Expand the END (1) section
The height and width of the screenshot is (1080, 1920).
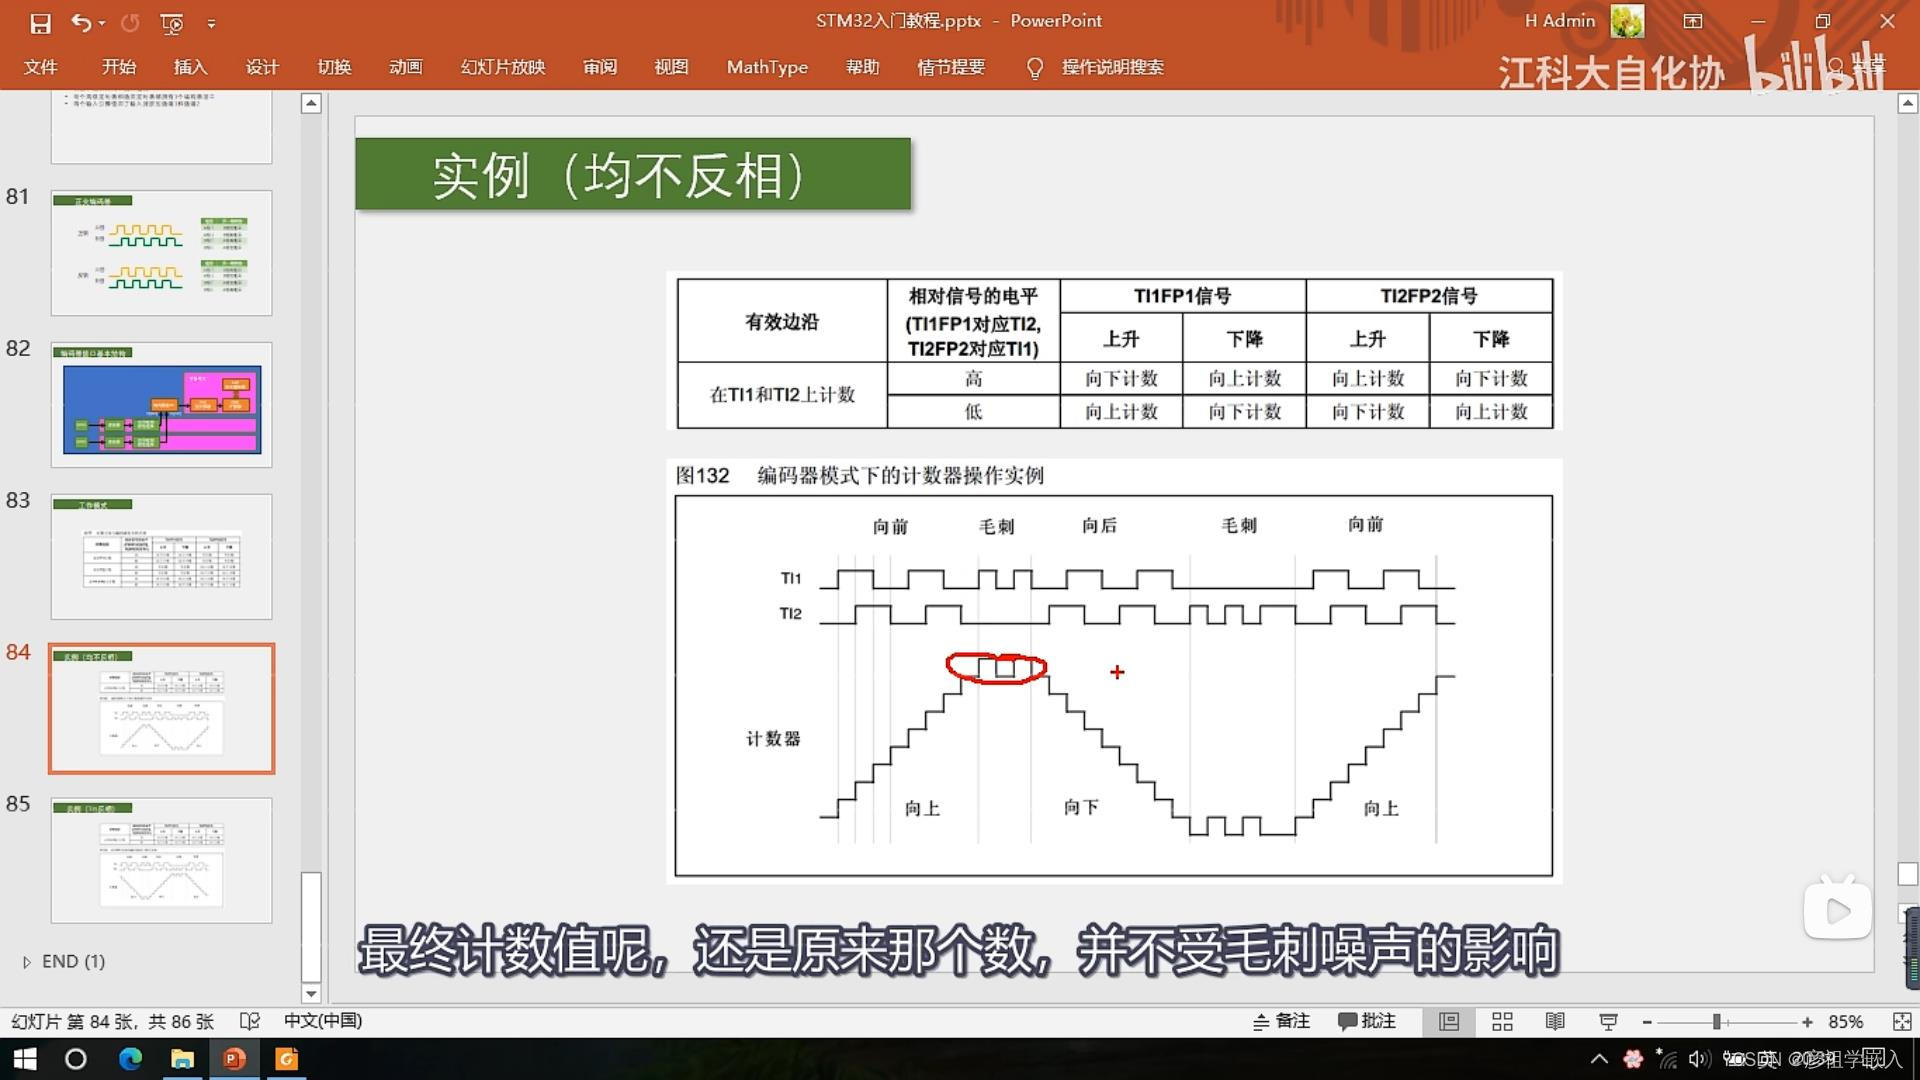pos(27,962)
